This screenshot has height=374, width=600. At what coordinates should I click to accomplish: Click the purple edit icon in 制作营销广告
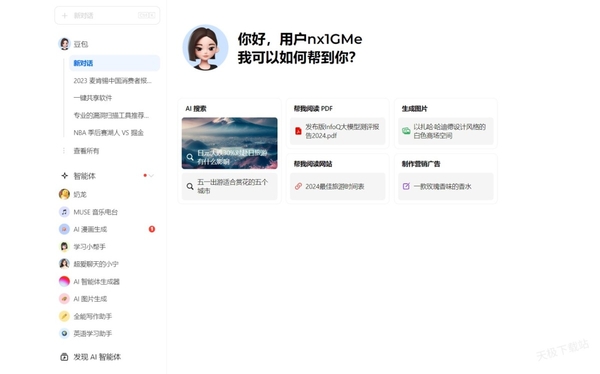tap(406, 186)
